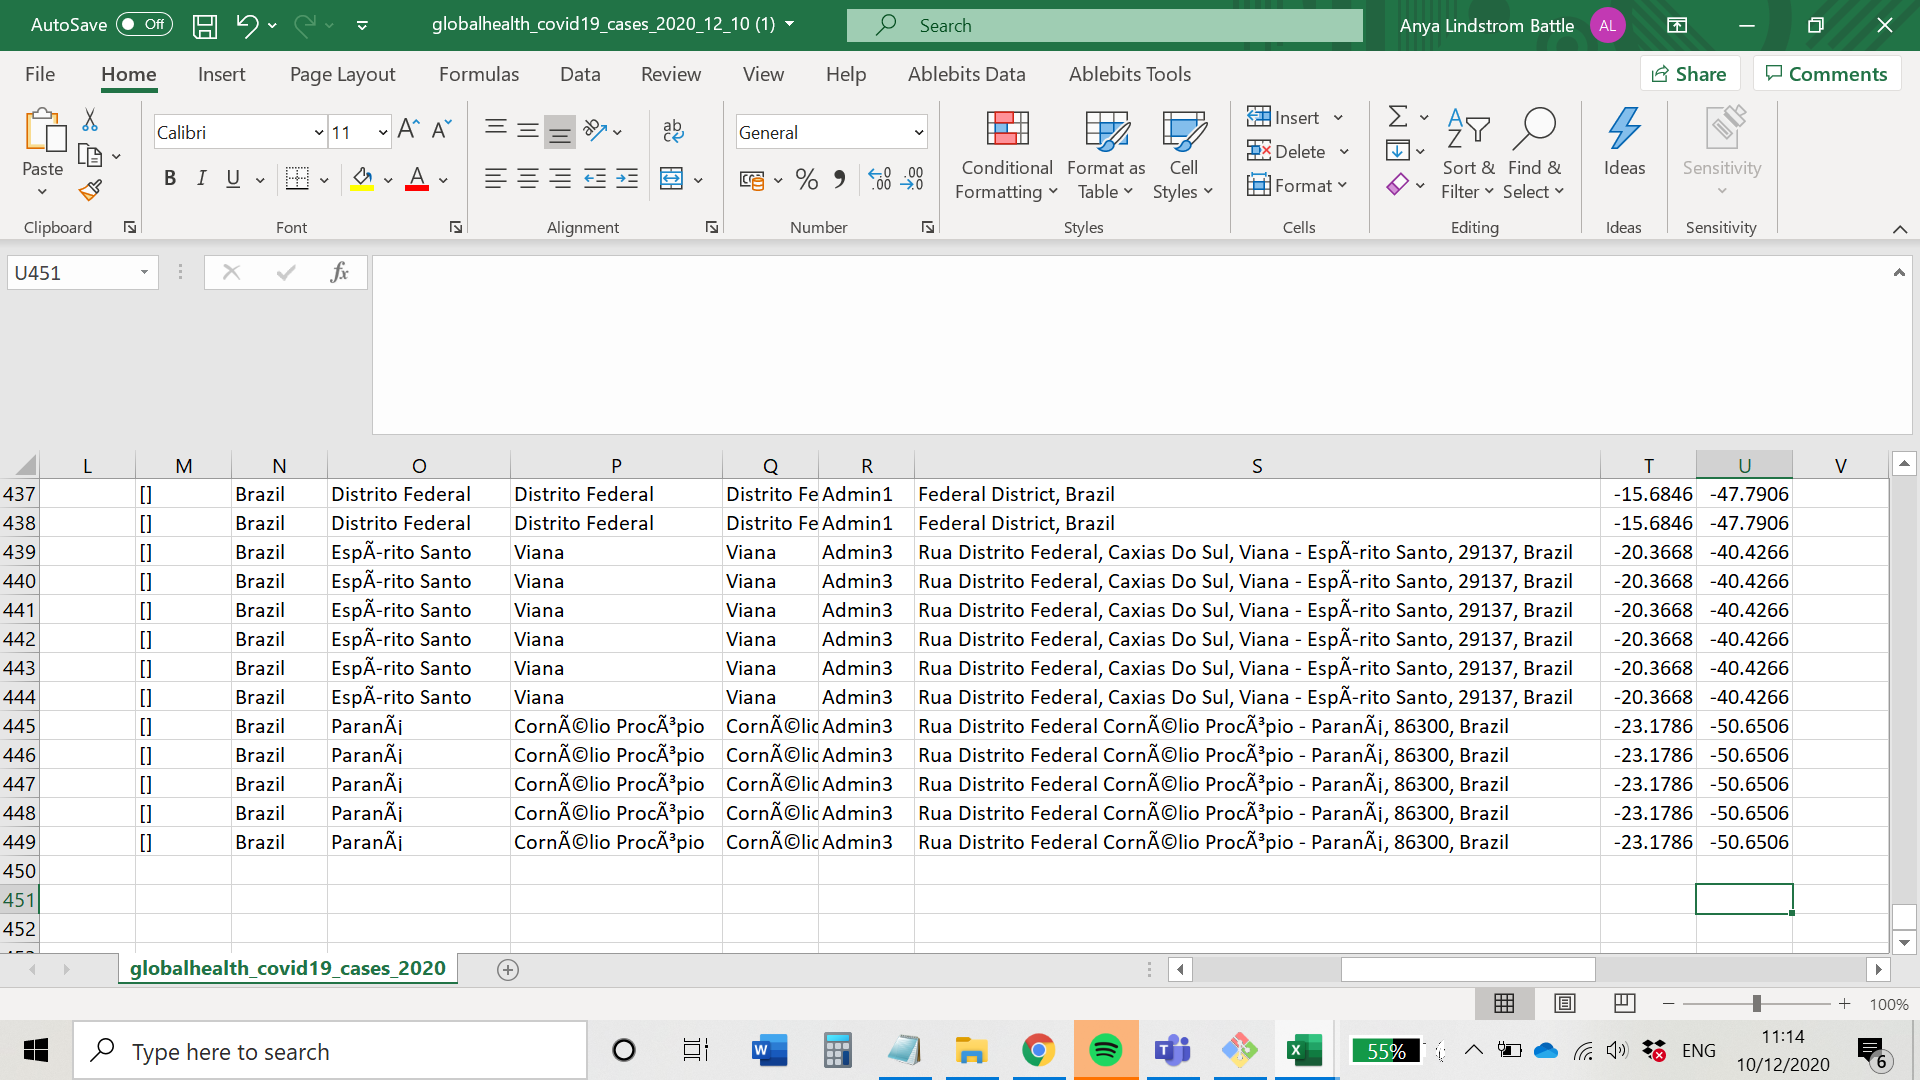Viewport: 1920px width, 1080px height.
Task: Open the Ablebits Tools tab
Action: [x=1130, y=74]
